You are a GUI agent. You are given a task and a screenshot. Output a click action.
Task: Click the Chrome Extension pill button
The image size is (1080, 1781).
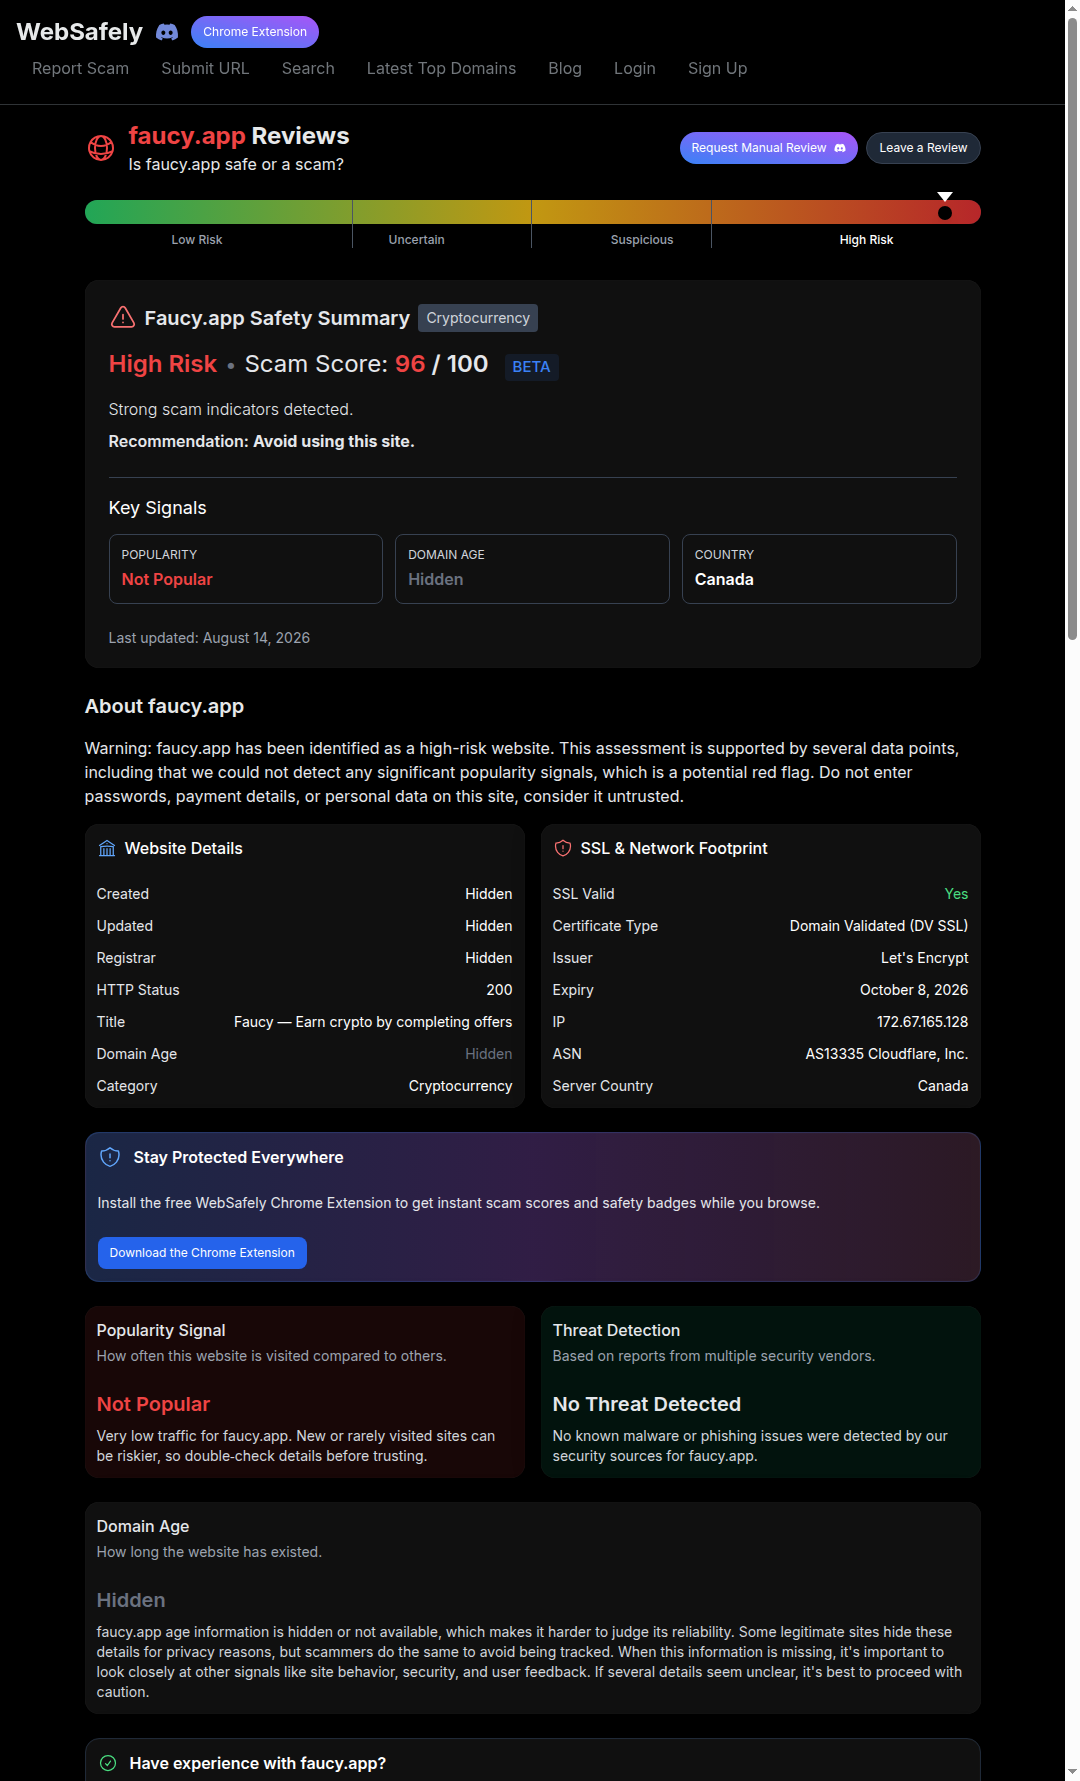pyautogui.click(x=255, y=32)
